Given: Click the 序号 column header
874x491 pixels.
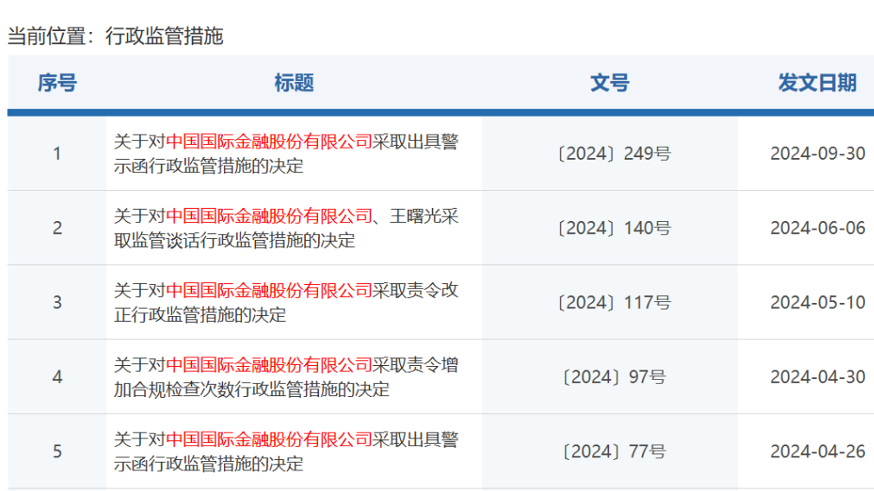Looking at the screenshot, I should coord(57,83).
